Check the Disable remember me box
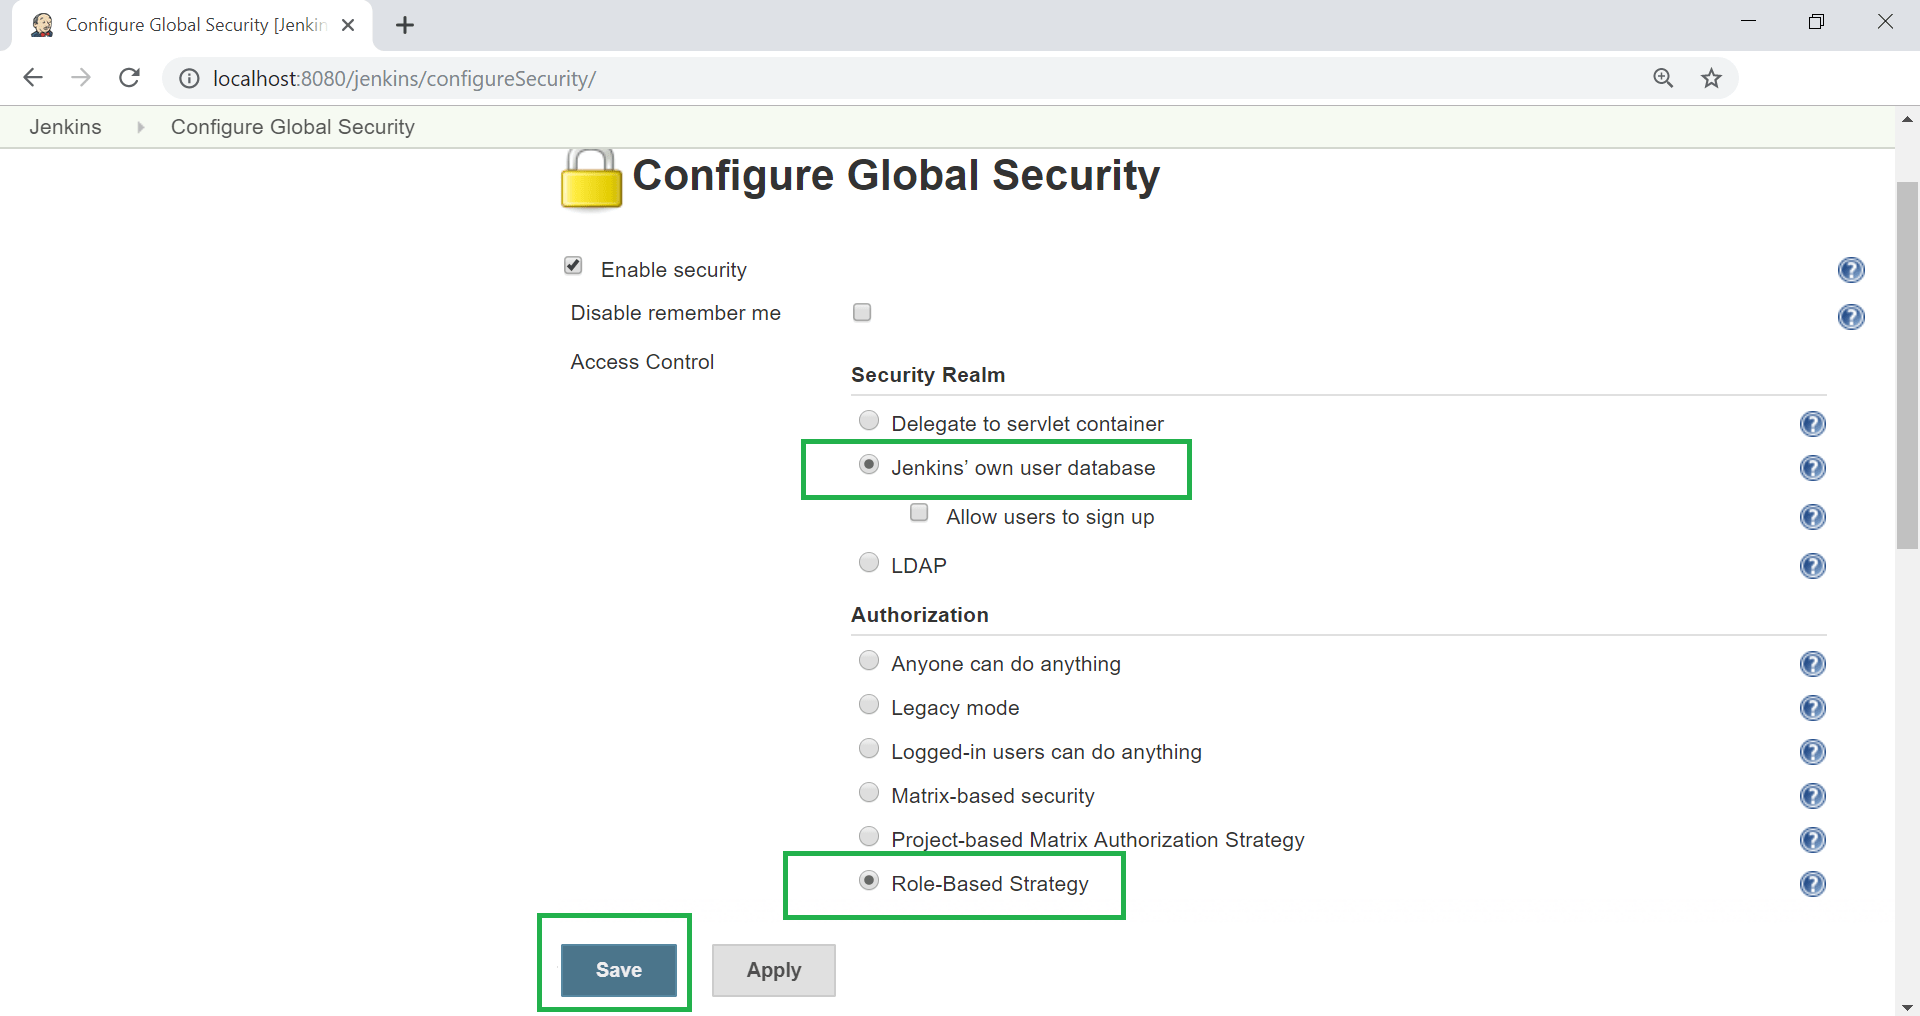1920x1016 pixels. tap(862, 312)
